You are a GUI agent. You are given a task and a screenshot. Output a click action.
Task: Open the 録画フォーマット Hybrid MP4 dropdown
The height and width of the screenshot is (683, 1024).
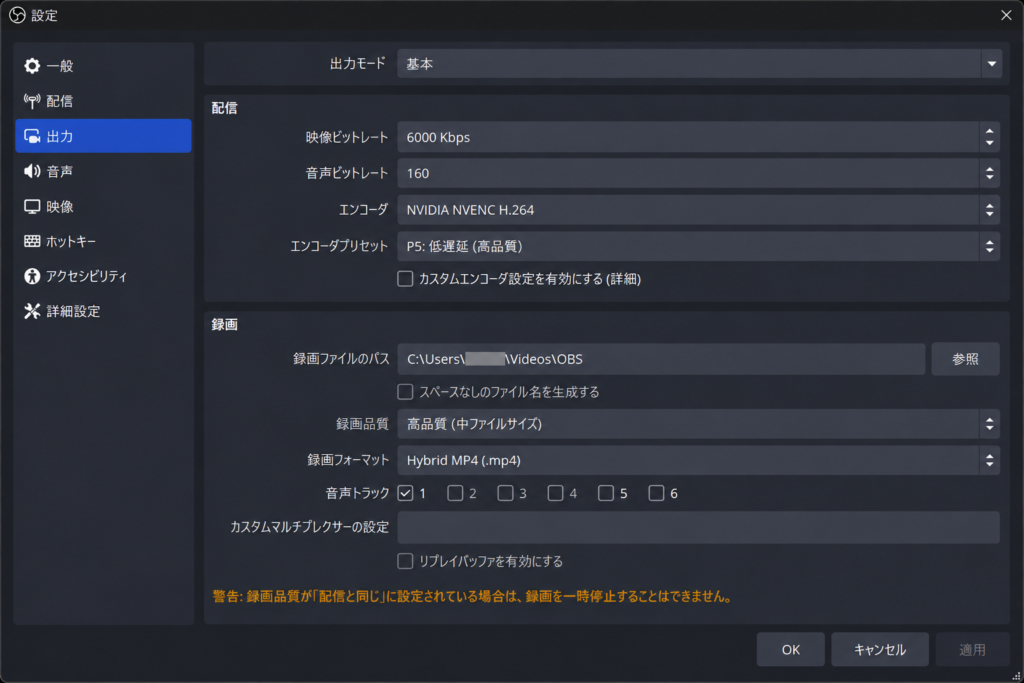coord(698,460)
